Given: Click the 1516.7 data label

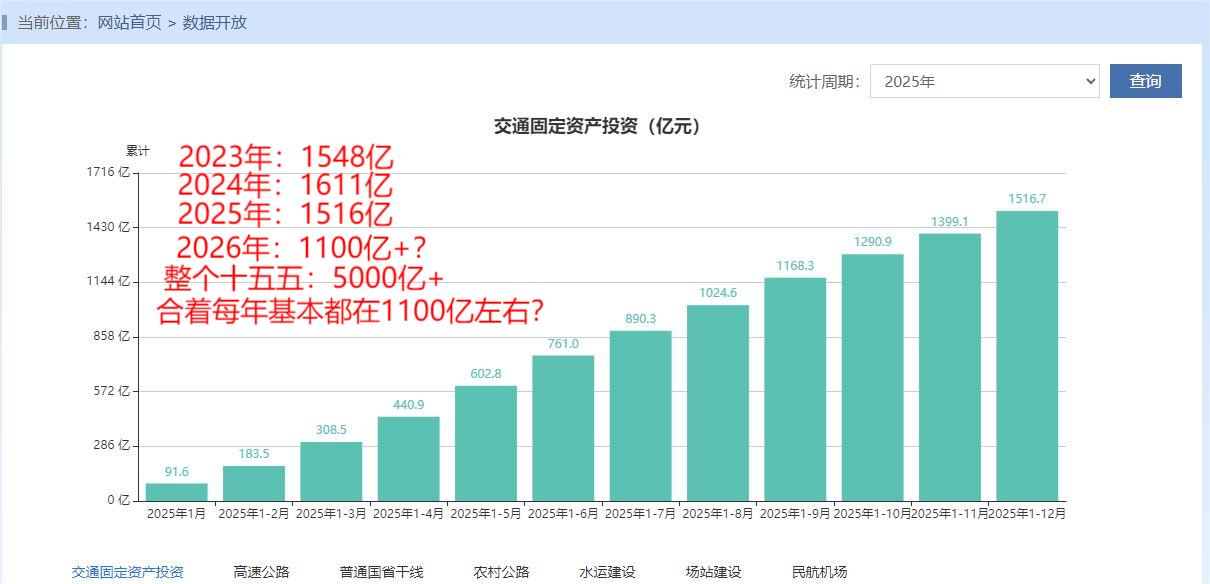Looking at the screenshot, I should [1027, 199].
